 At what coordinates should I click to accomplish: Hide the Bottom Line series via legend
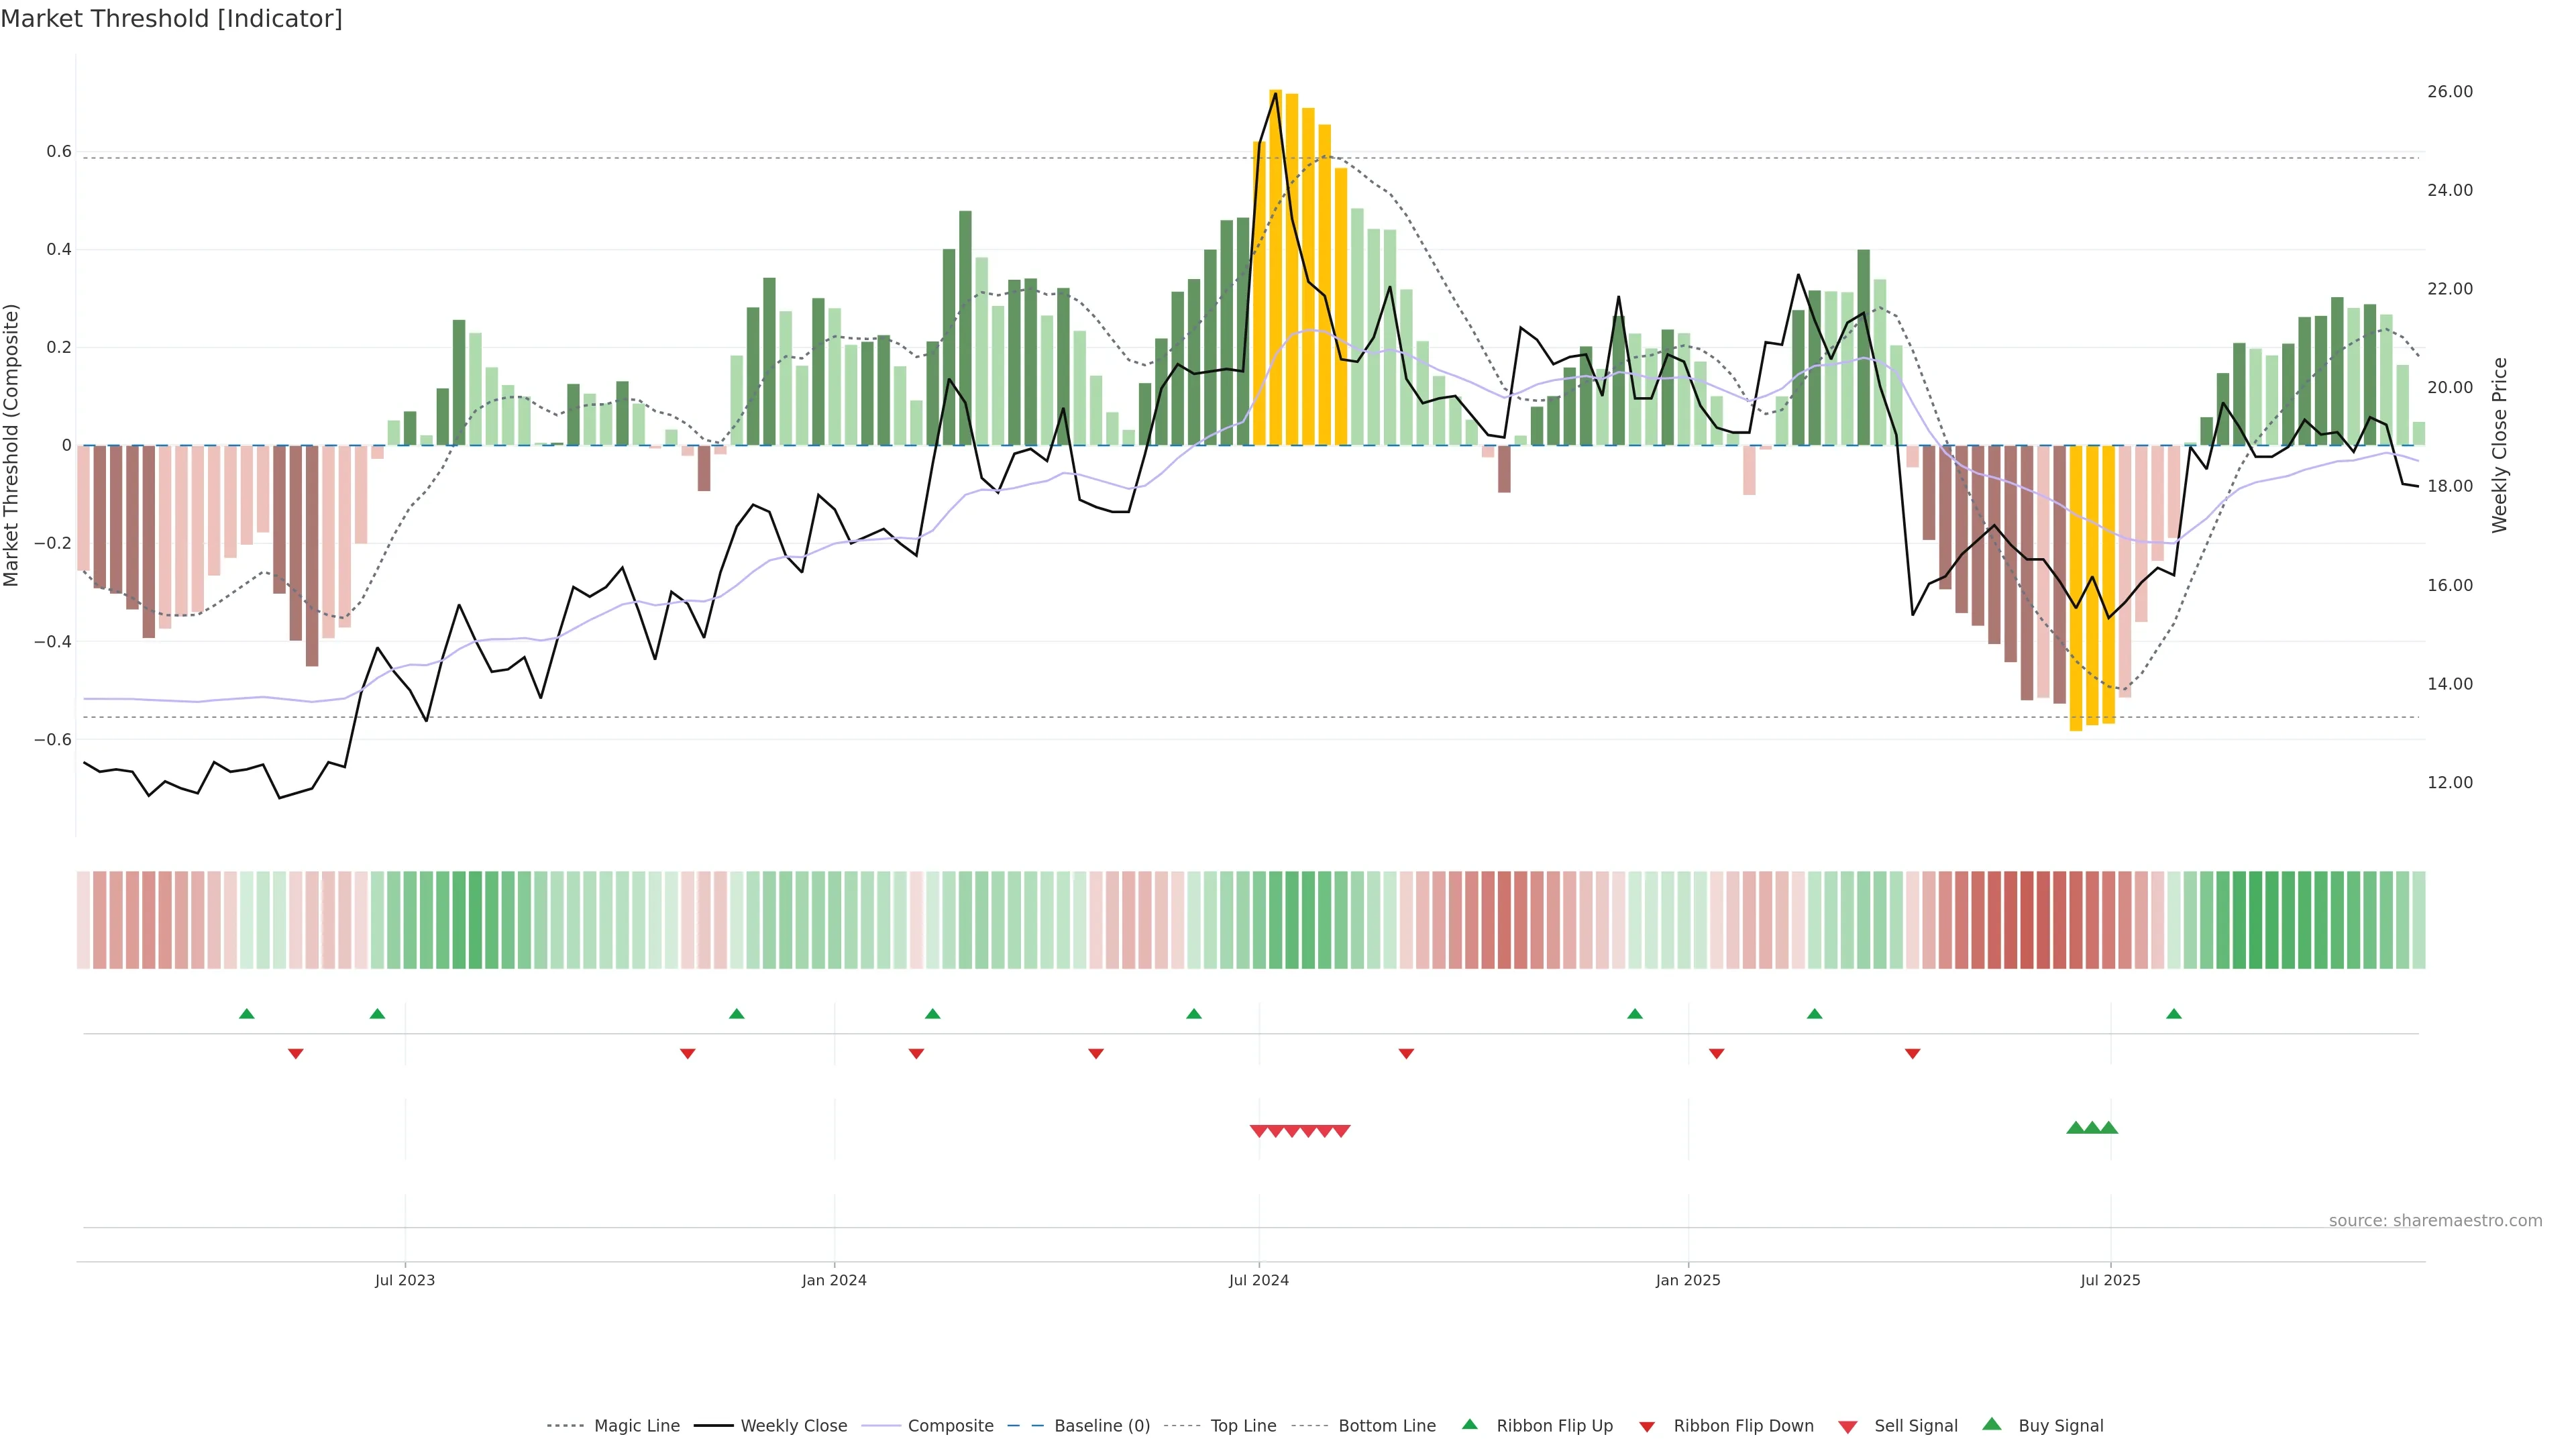(x=1386, y=1426)
